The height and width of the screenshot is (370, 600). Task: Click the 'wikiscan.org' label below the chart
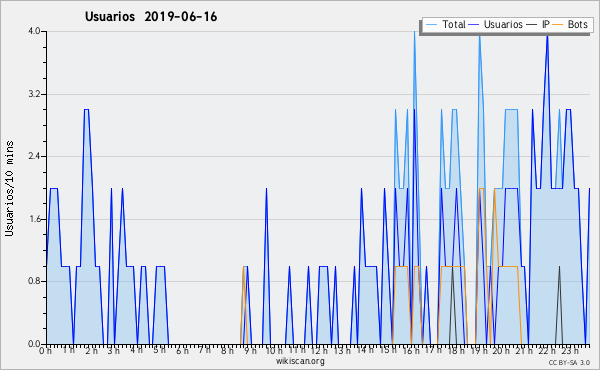(300, 361)
